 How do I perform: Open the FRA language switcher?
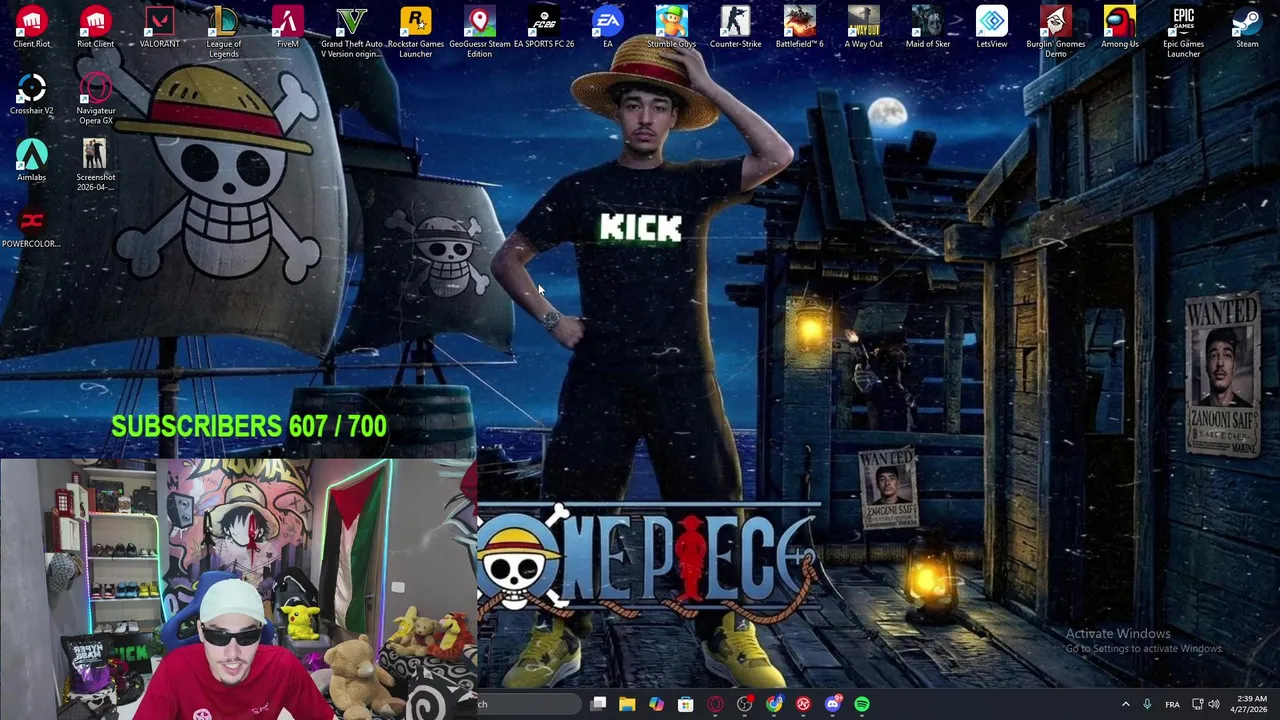[x=1172, y=704]
